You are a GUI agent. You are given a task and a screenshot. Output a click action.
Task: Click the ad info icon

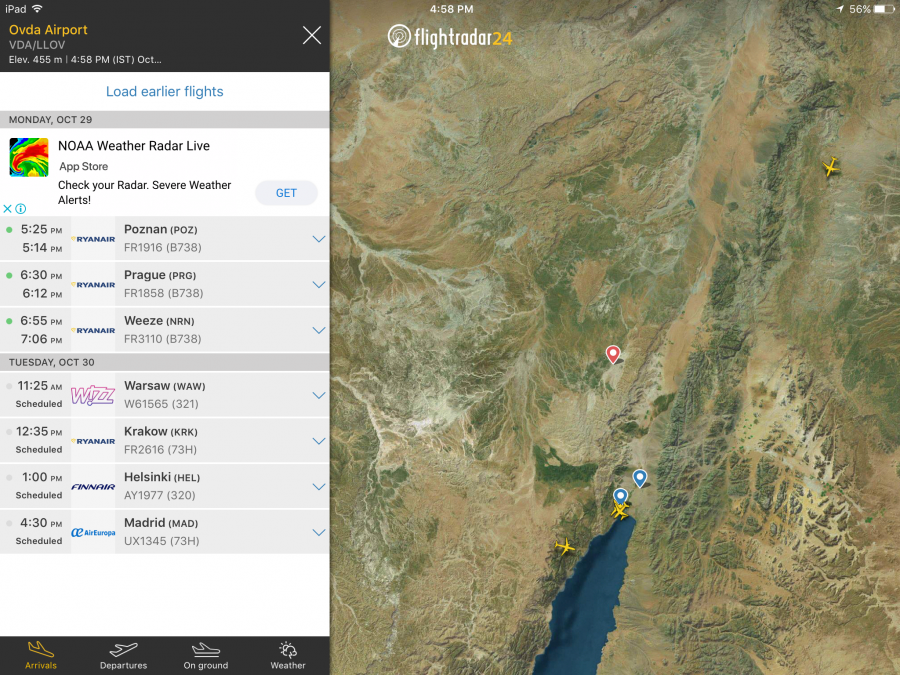click(20, 209)
